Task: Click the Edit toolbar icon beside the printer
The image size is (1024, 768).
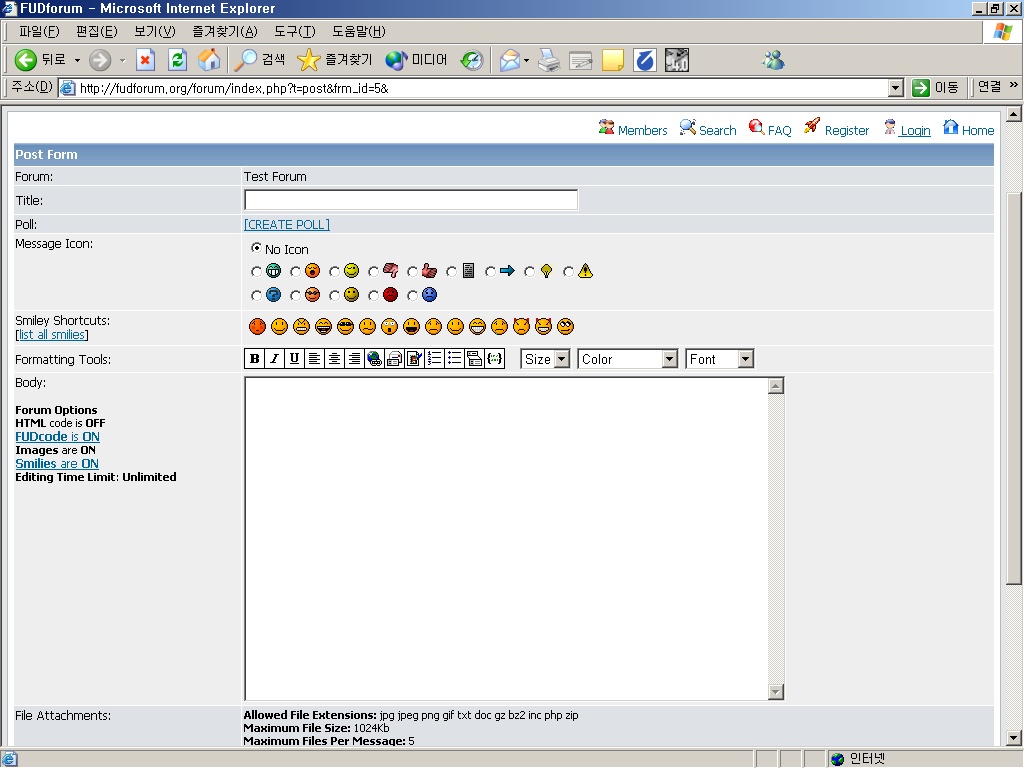Action: pyautogui.click(x=581, y=60)
